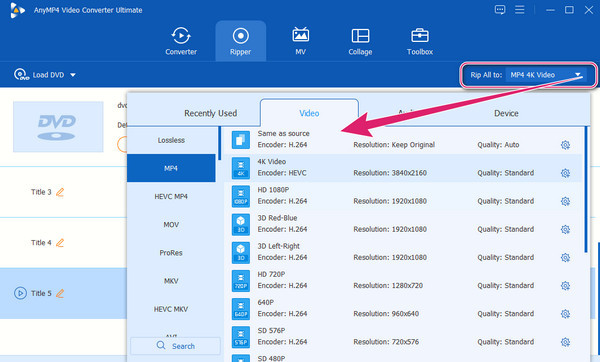The height and width of the screenshot is (362, 600).
Task: Switch to the Ripper module
Action: [240, 41]
